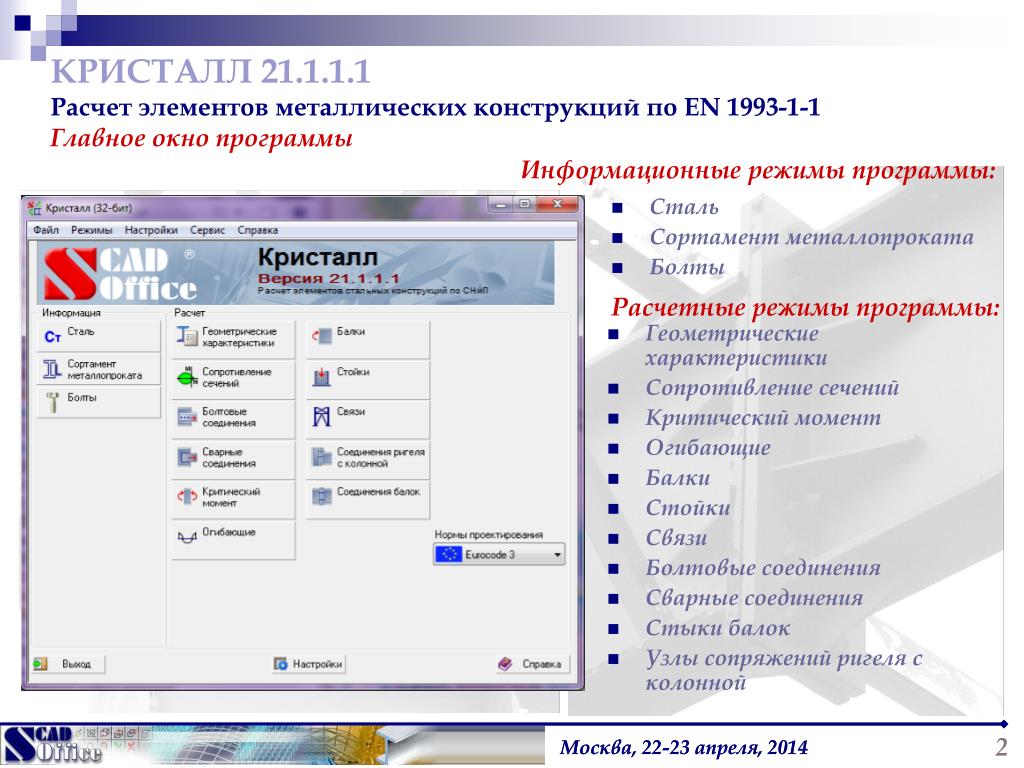Click the Стойки button text
This screenshot has width=1024, height=768.
click(353, 372)
